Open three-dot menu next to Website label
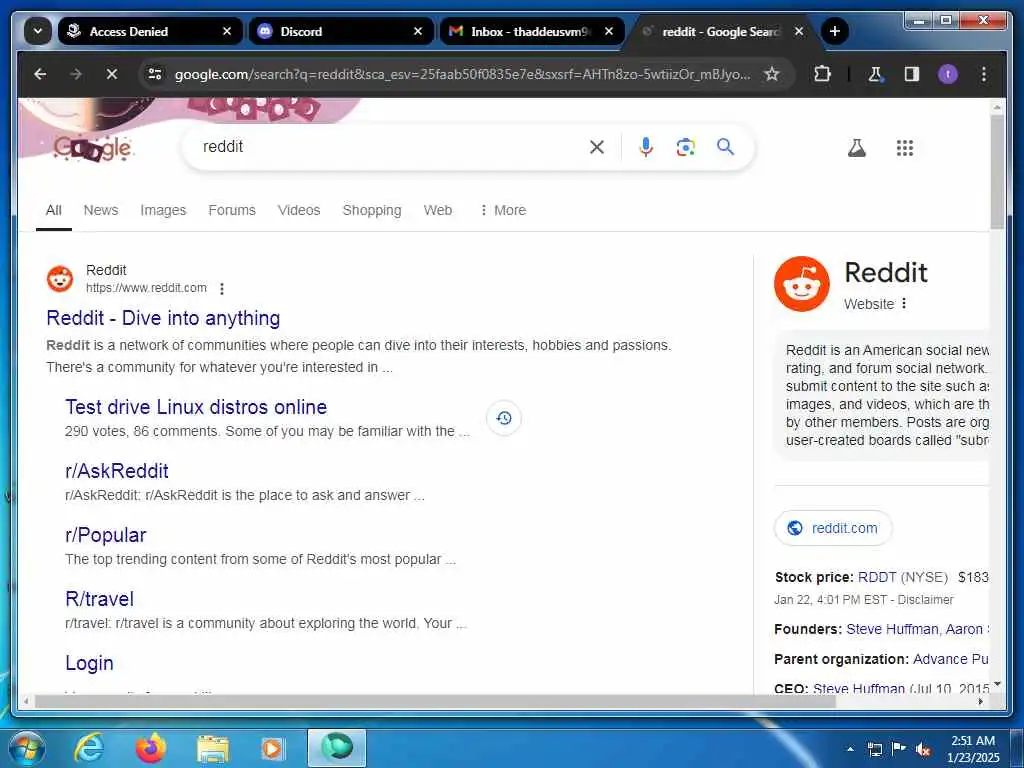Viewport: 1024px width, 768px height. (x=904, y=304)
